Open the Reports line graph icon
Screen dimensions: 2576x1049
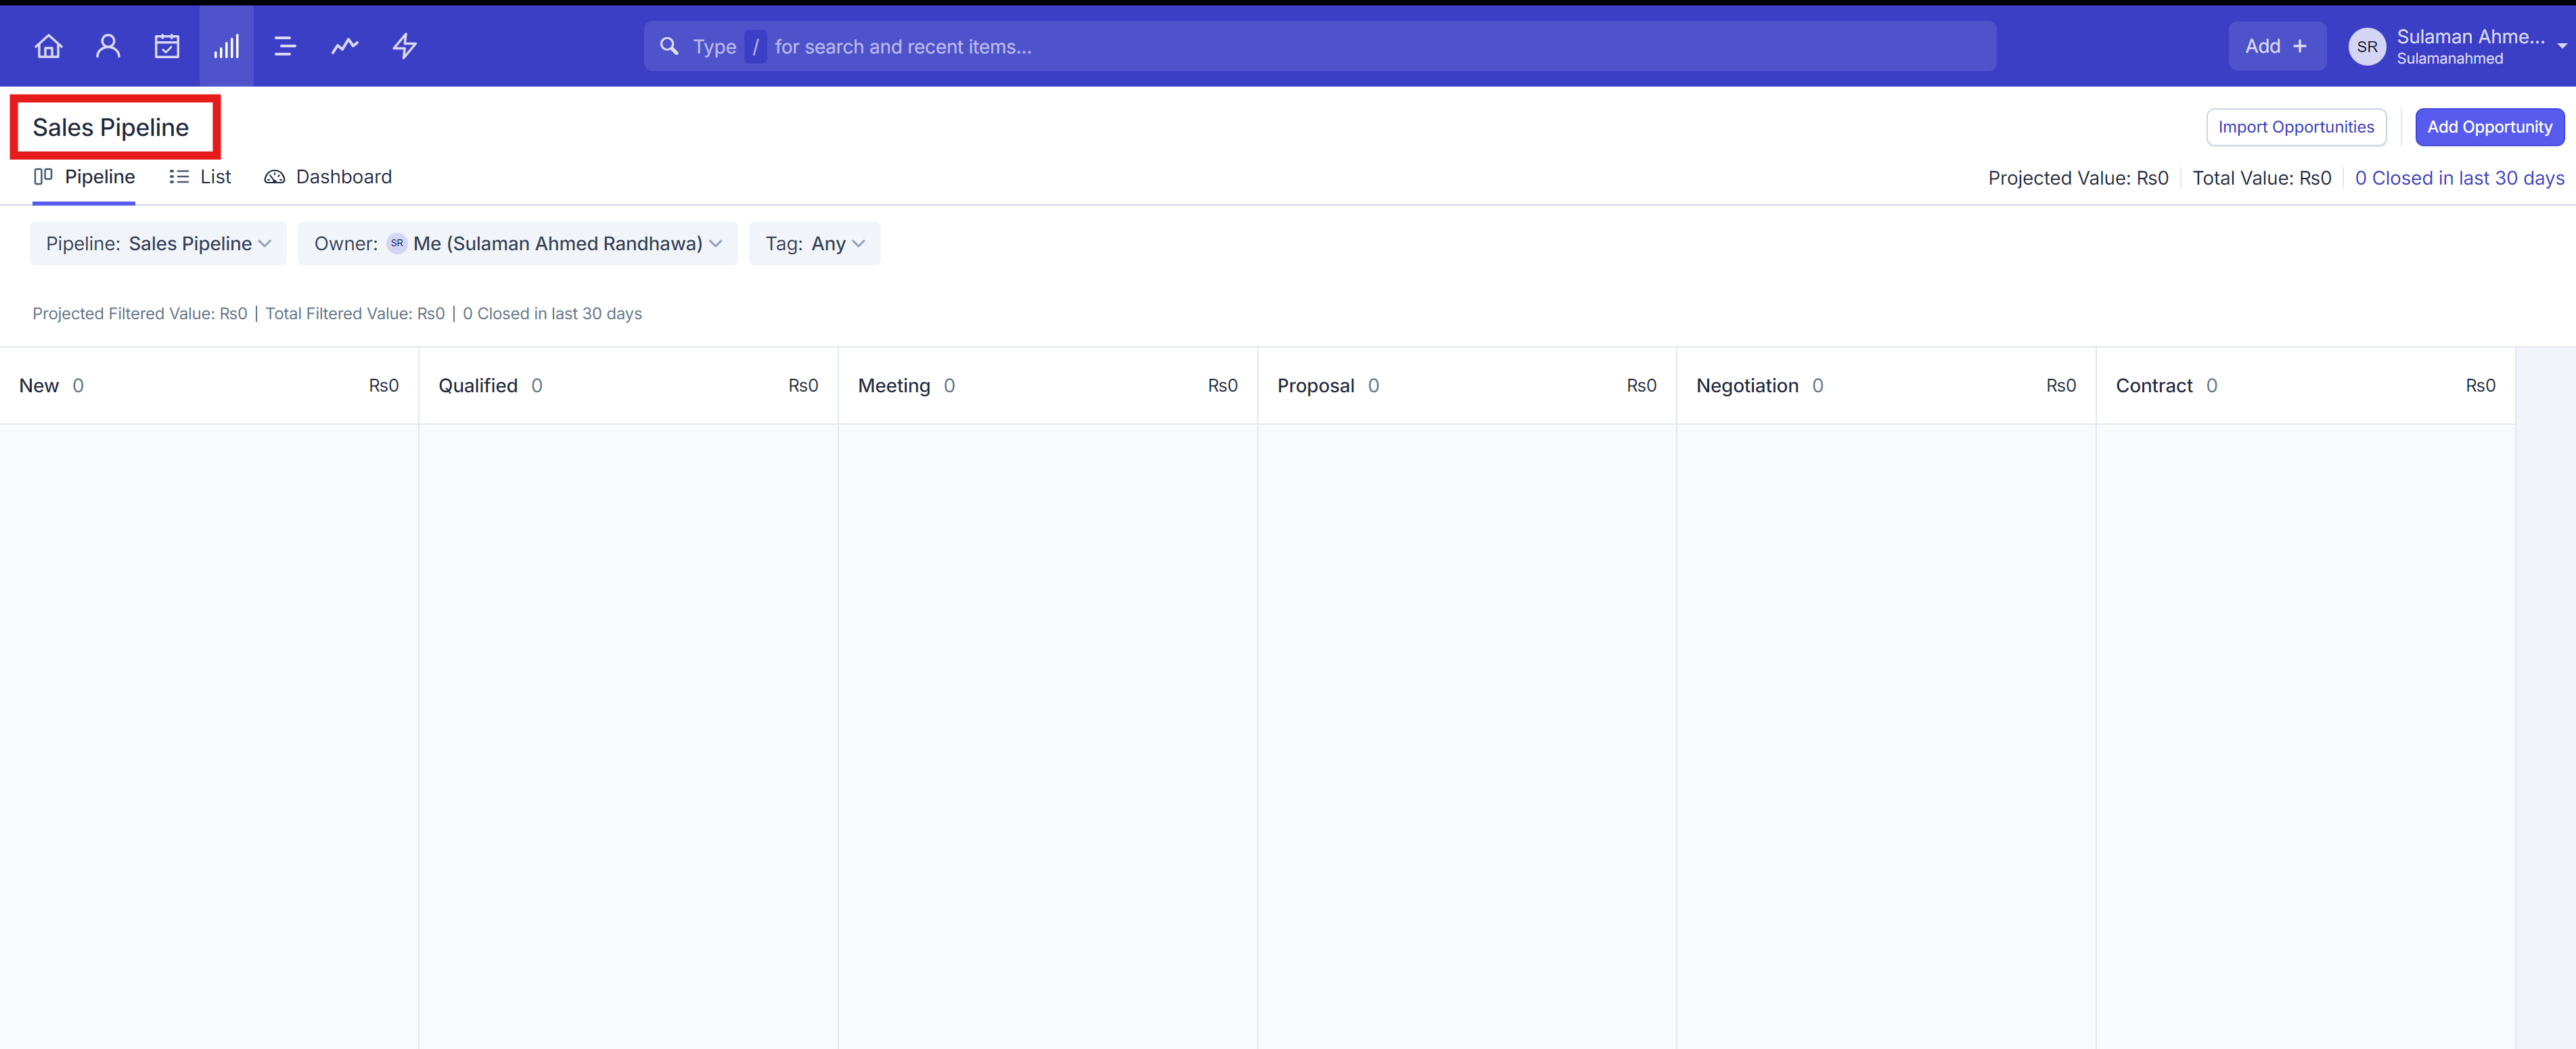(345, 46)
